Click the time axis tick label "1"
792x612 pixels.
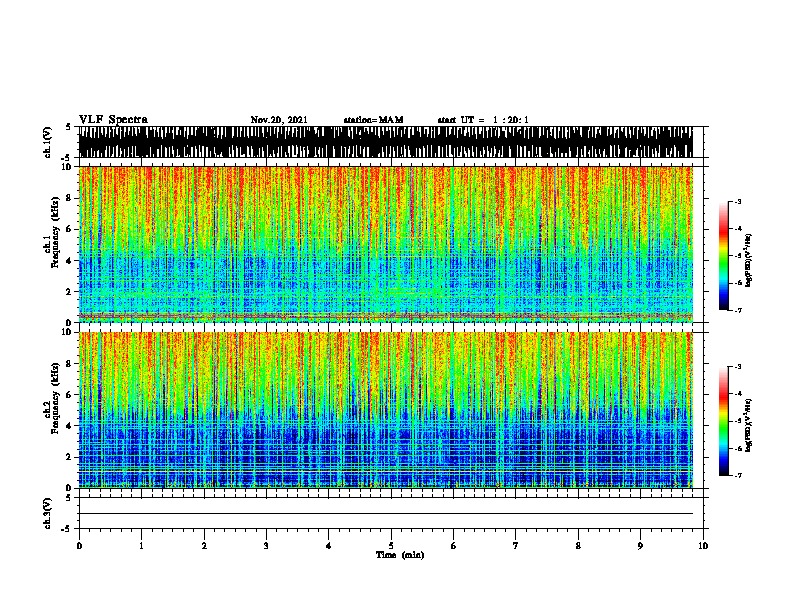(x=141, y=546)
